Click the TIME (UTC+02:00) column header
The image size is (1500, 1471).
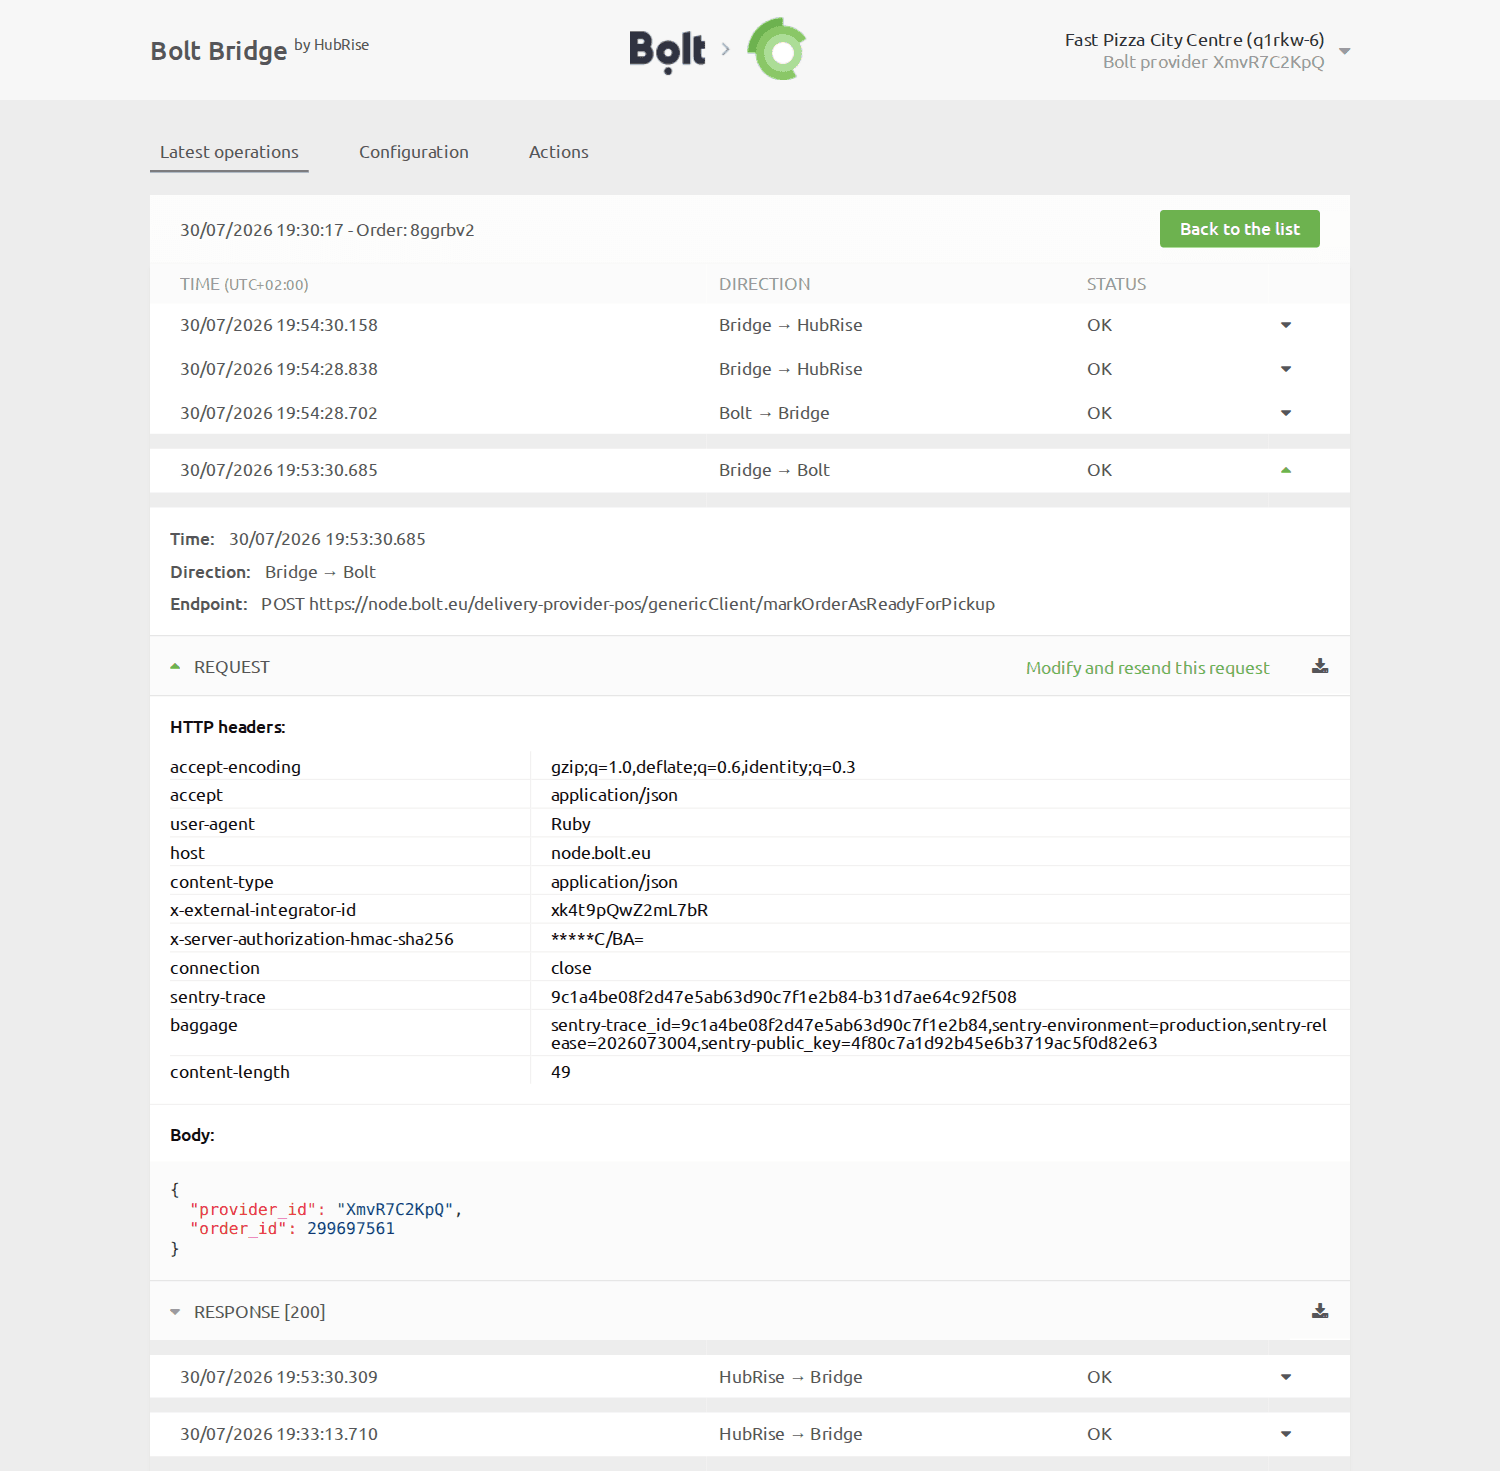[x=244, y=284]
